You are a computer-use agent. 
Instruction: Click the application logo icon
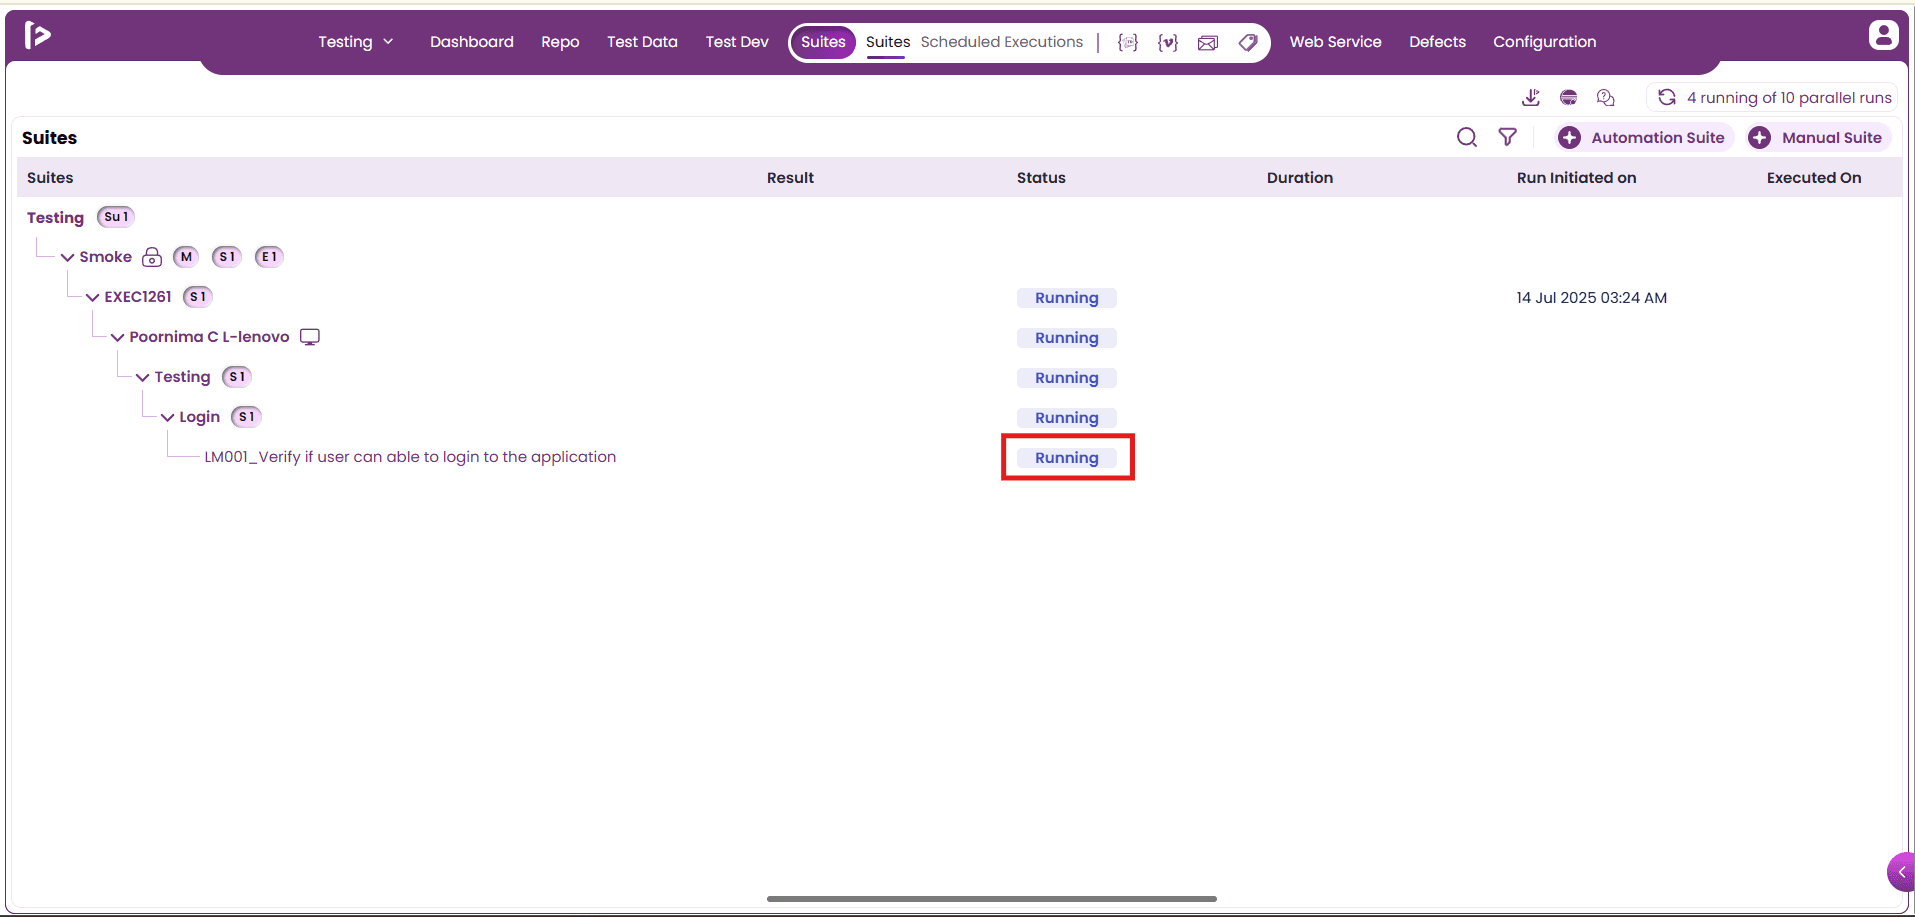tap(37, 35)
